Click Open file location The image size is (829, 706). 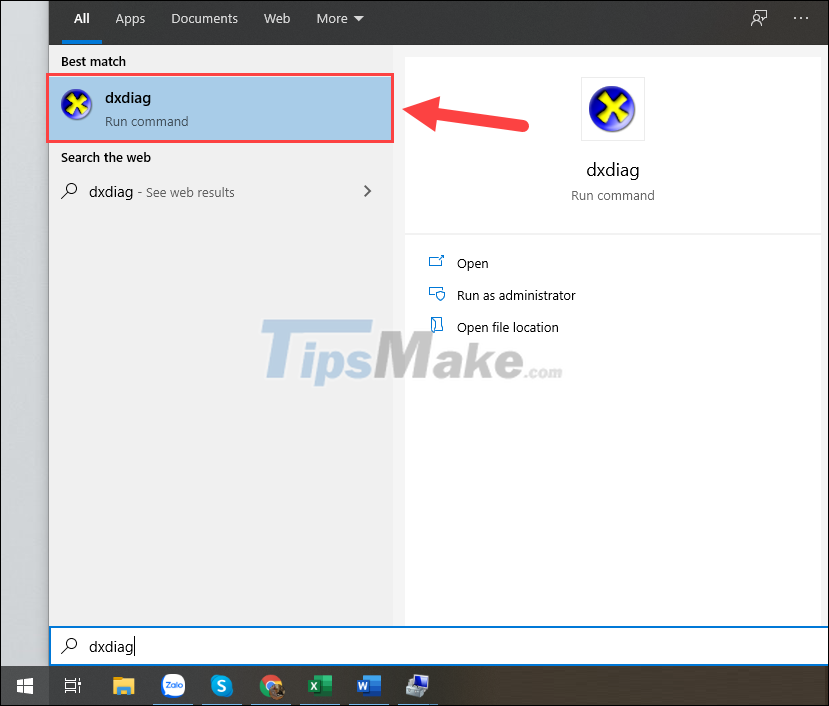click(x=507, y=327)
